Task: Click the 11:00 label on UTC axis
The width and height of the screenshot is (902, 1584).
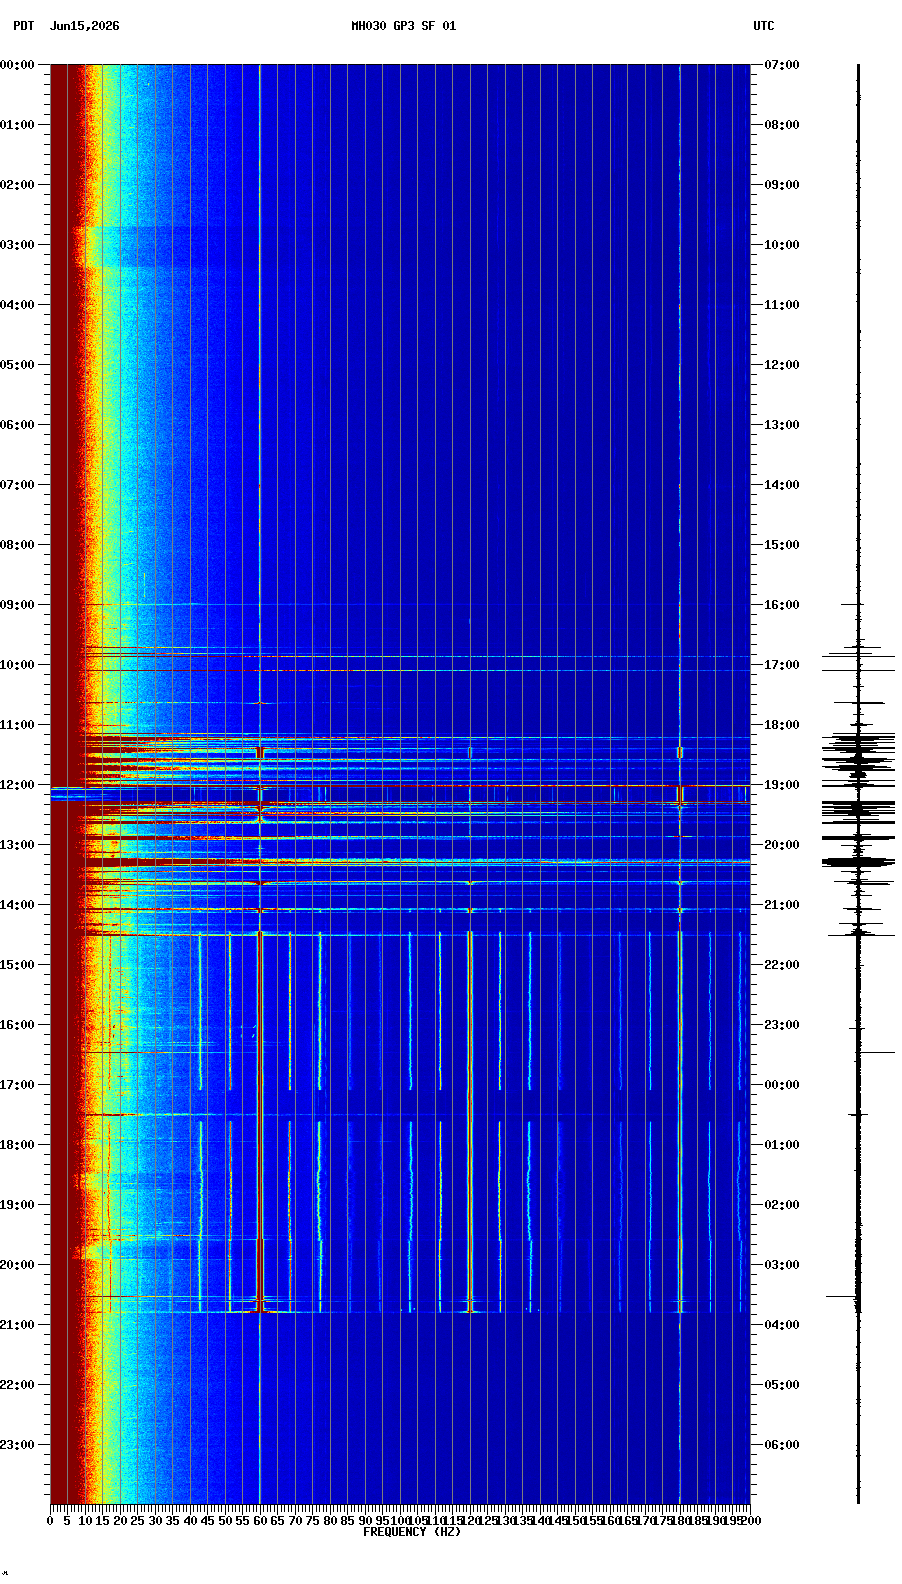Action: [782, 305]
